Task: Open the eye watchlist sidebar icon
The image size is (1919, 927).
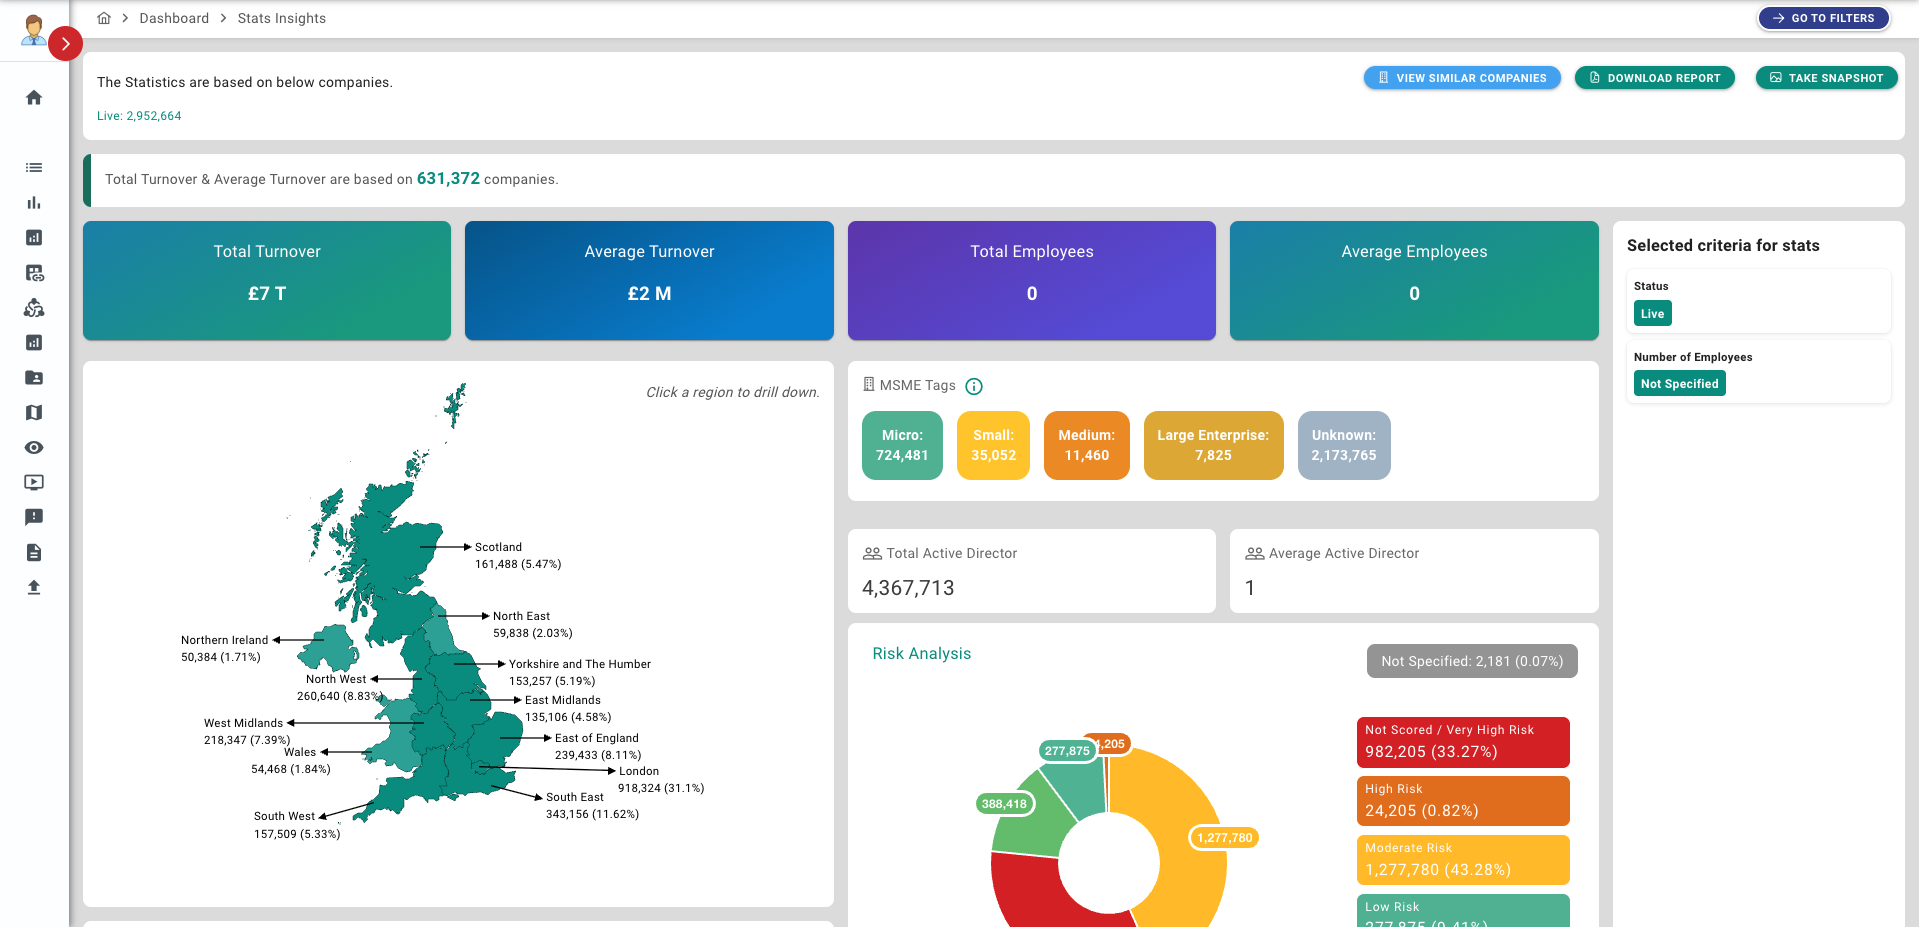Action: [x=34, y=448]
